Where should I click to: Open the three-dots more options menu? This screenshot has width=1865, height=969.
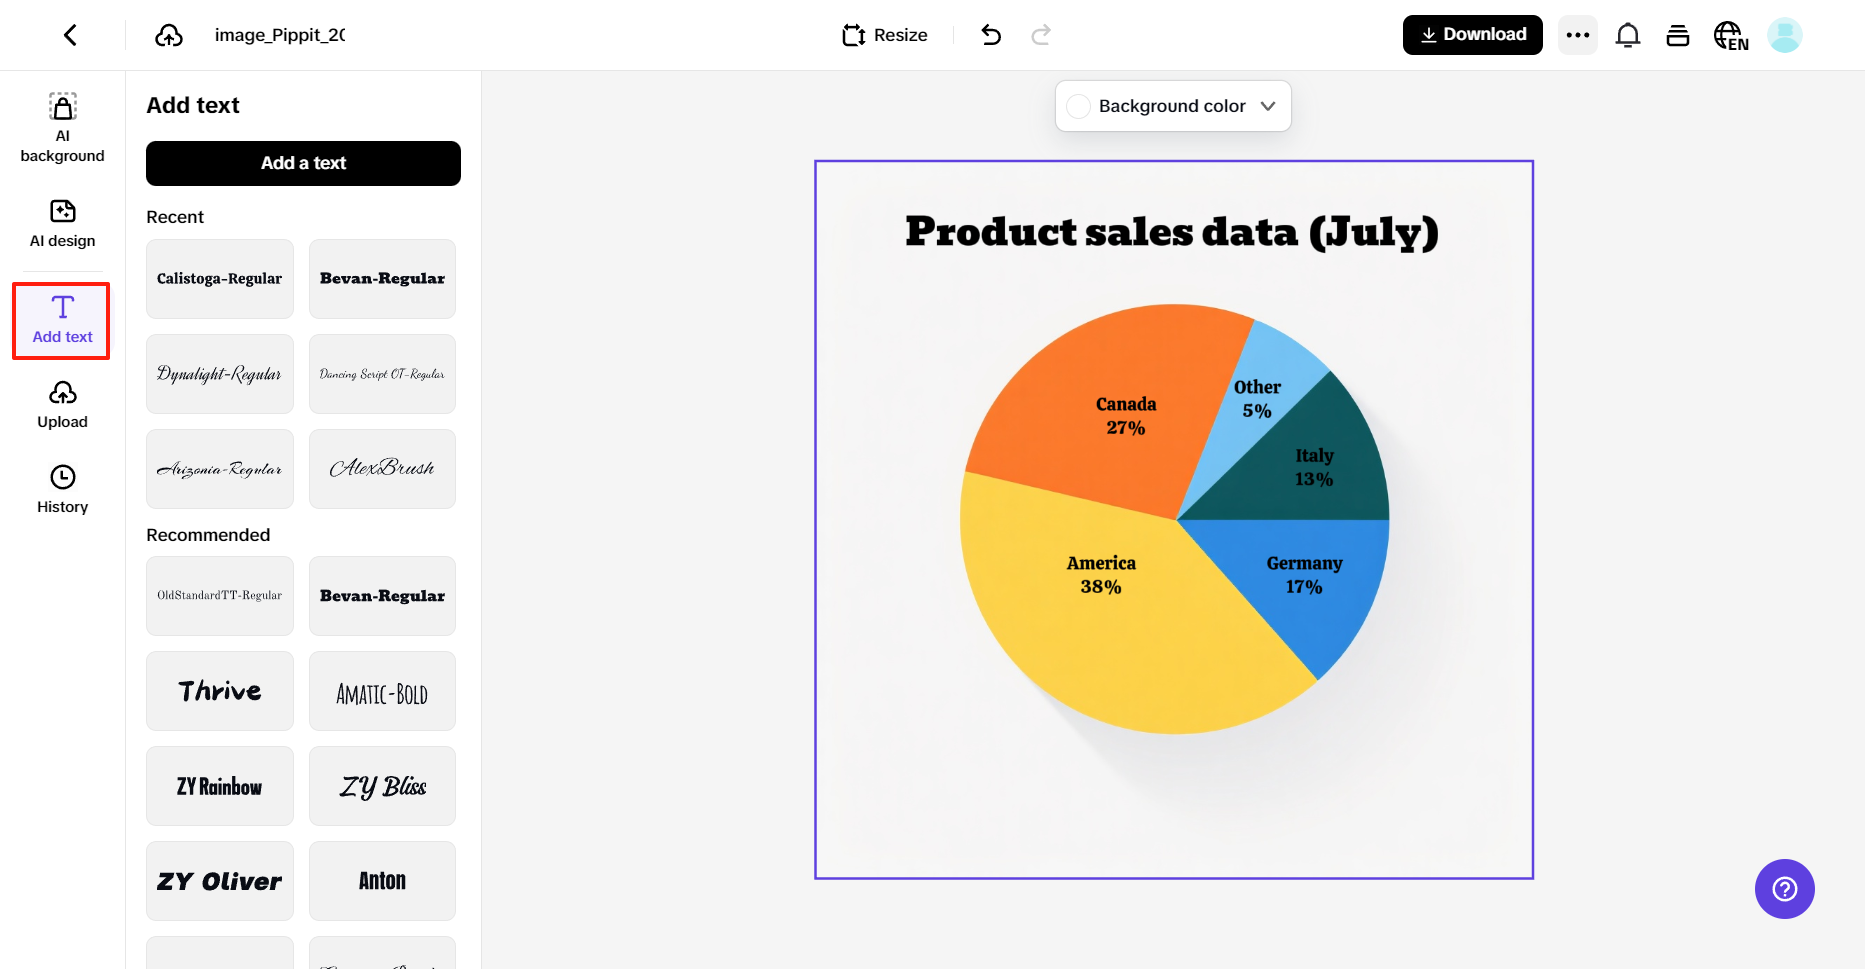coord(1578,35)
